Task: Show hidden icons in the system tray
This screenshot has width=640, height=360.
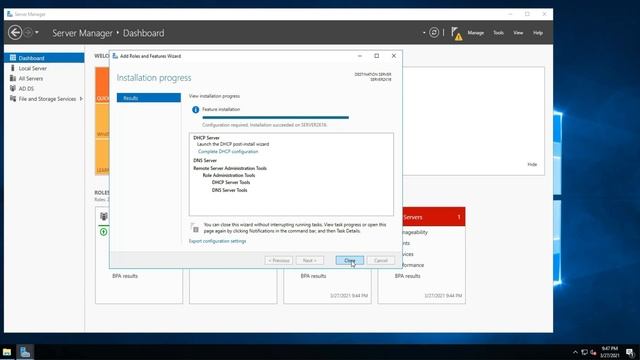Action: point(575,352)
